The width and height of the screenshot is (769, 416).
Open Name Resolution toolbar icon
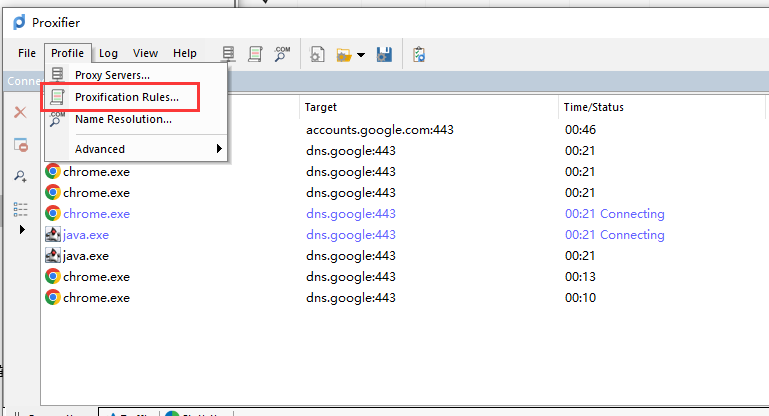coord(282,54)
